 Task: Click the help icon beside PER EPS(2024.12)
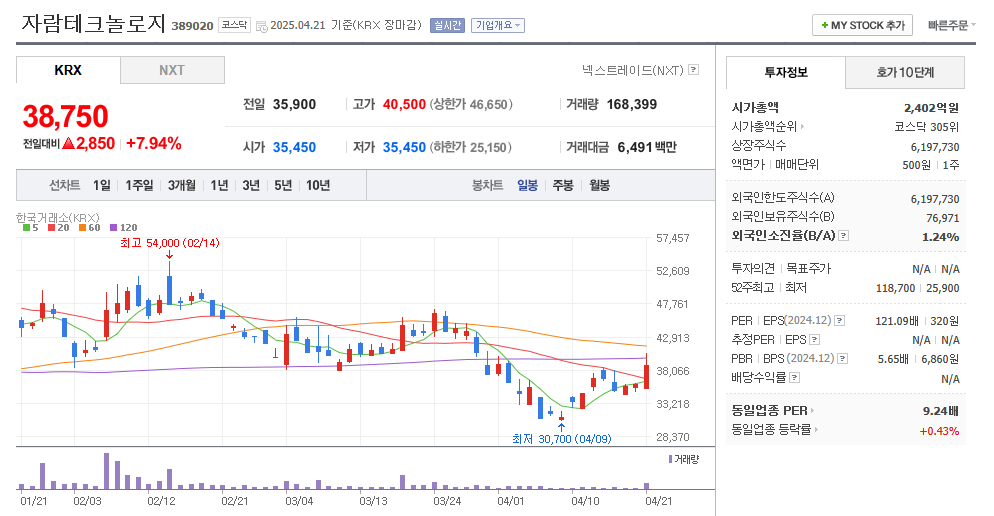[x=839, y=321]
